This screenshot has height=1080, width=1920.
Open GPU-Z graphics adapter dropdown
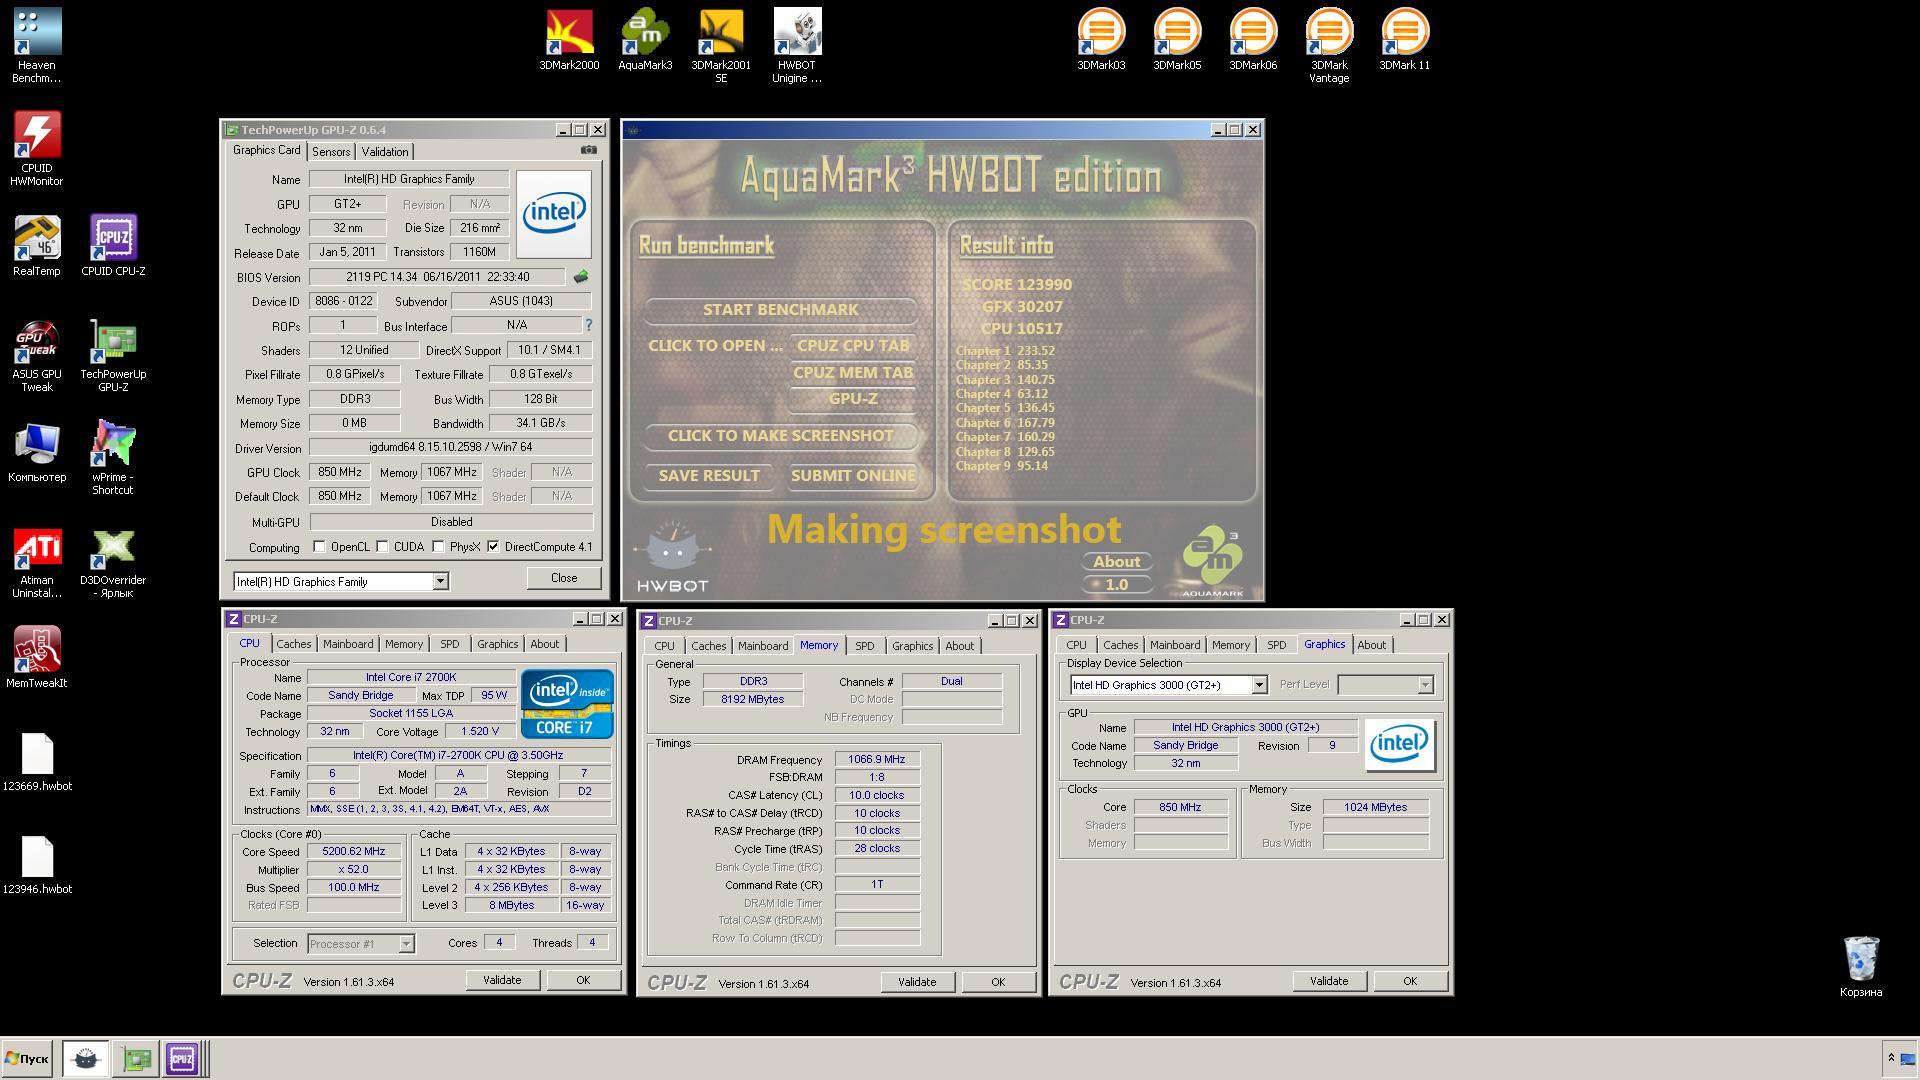(440, 581)
